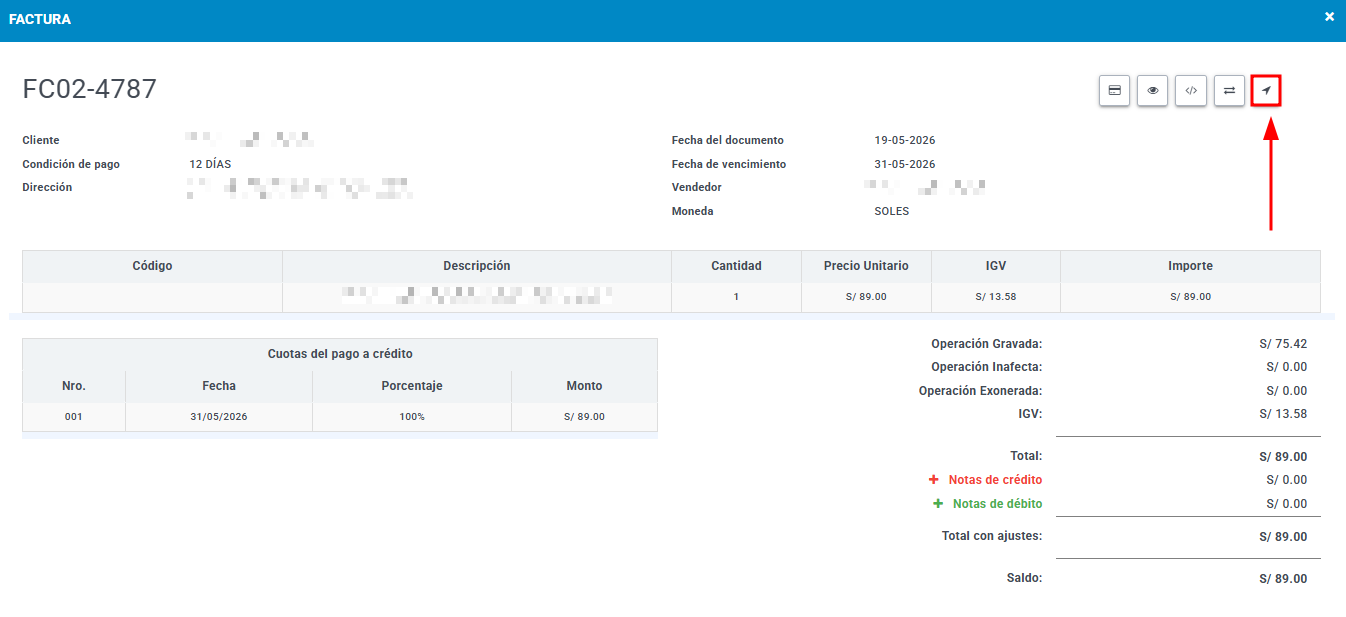The height and width of the screenshot is (617, 1346).
Task: Open the Notas de crédito link
Action: pos(995,480)
